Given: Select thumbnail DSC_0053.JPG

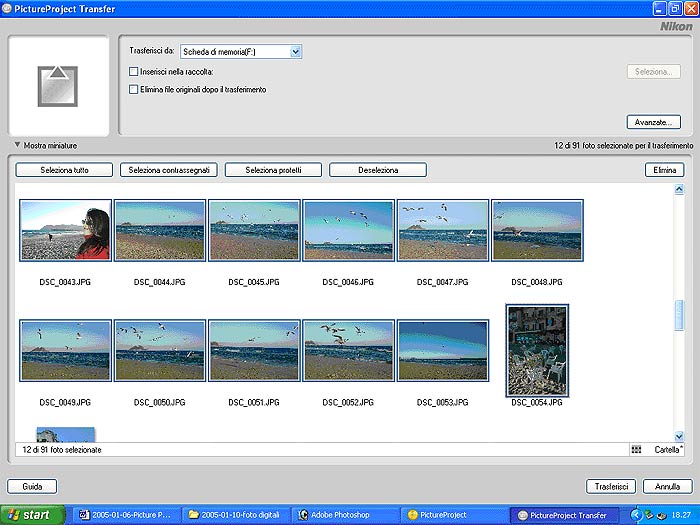Looking at the screenshot, I should pos(443,350).
